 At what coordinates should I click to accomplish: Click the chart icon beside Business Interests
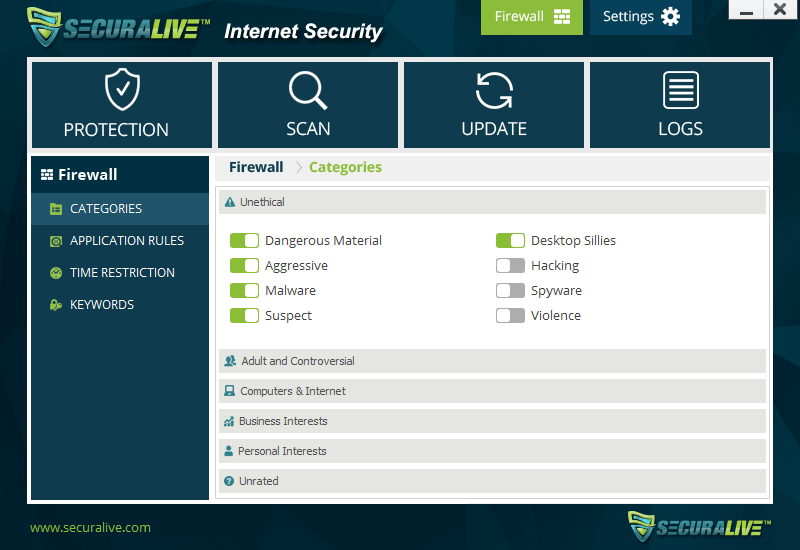(229, 421)
